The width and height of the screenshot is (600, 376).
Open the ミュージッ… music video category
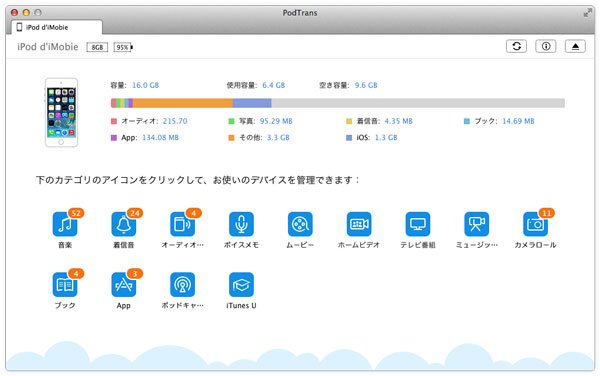coord(477,225)
